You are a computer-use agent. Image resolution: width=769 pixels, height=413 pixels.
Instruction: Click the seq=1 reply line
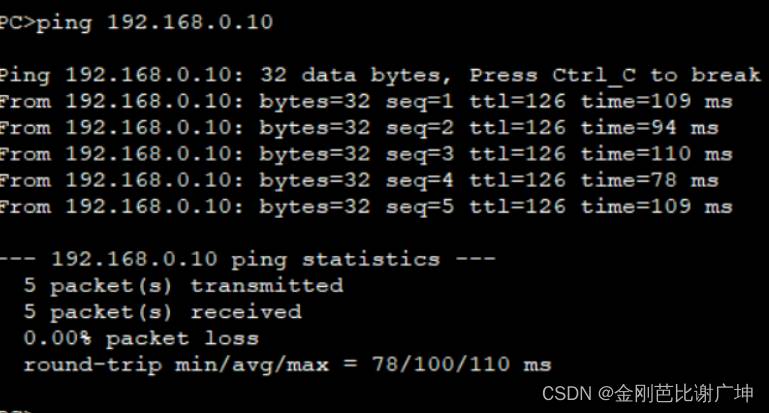click(366, 102)
